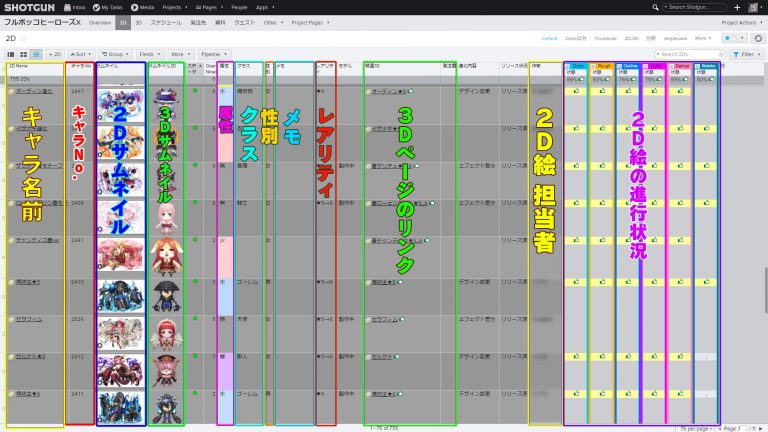Click the refresh page icon
This screenshot has height=432, width=768.
tap(758, 38)
